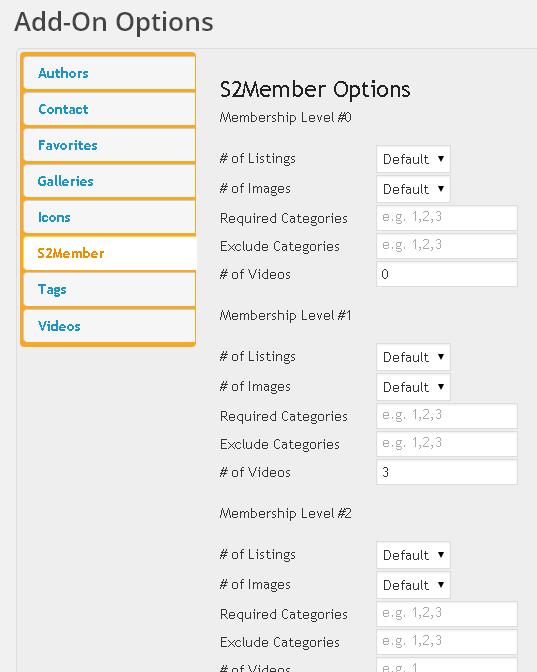This screenshot has height=672, width=537.
Task: Focus Level #1 # of Videos field
Action: tap(447, 472)
